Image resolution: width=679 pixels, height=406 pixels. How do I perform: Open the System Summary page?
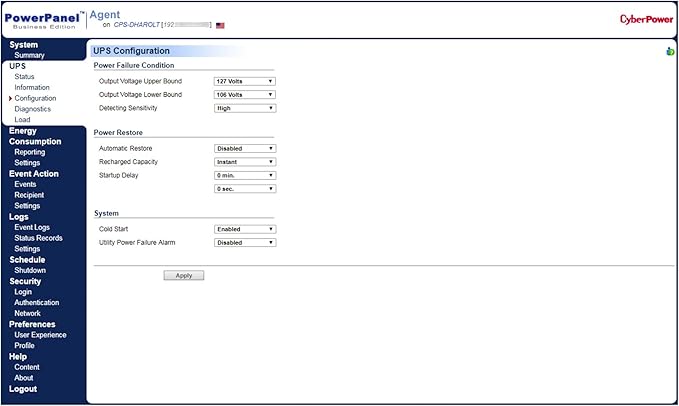point(29,55)
